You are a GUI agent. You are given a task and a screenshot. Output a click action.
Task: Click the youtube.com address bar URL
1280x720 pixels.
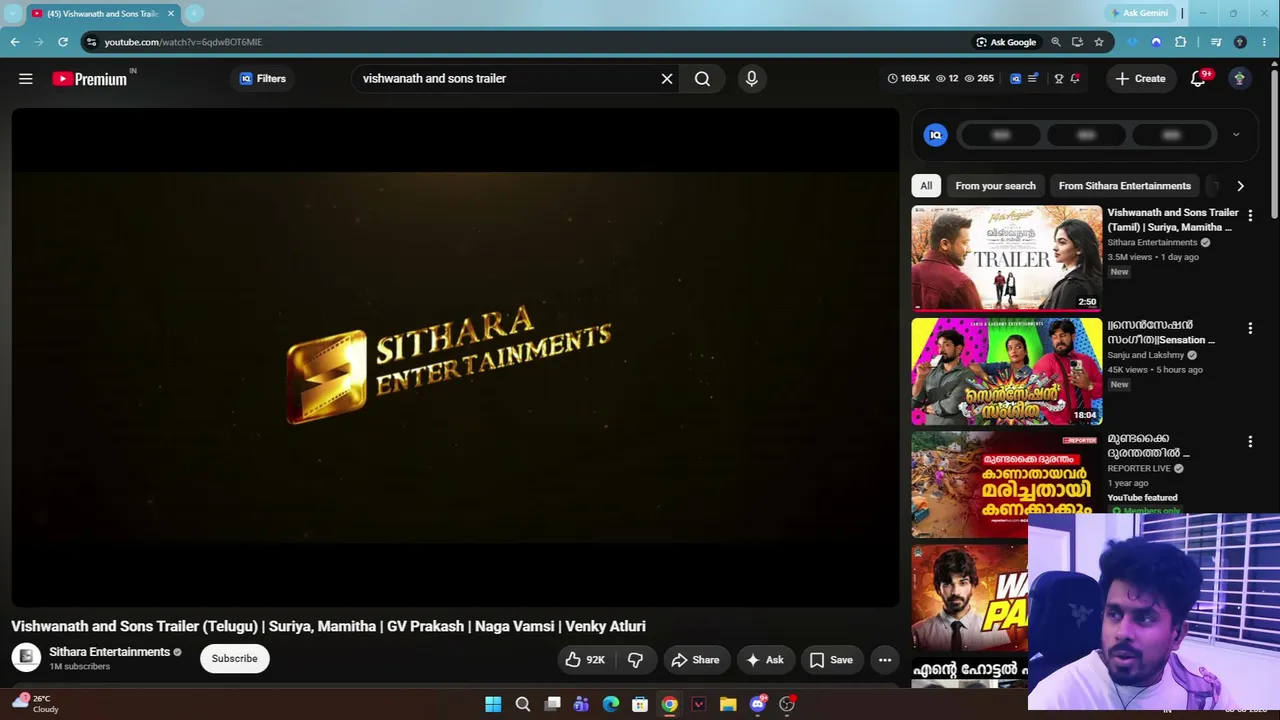pyautogui.click(x=183, y=42)
